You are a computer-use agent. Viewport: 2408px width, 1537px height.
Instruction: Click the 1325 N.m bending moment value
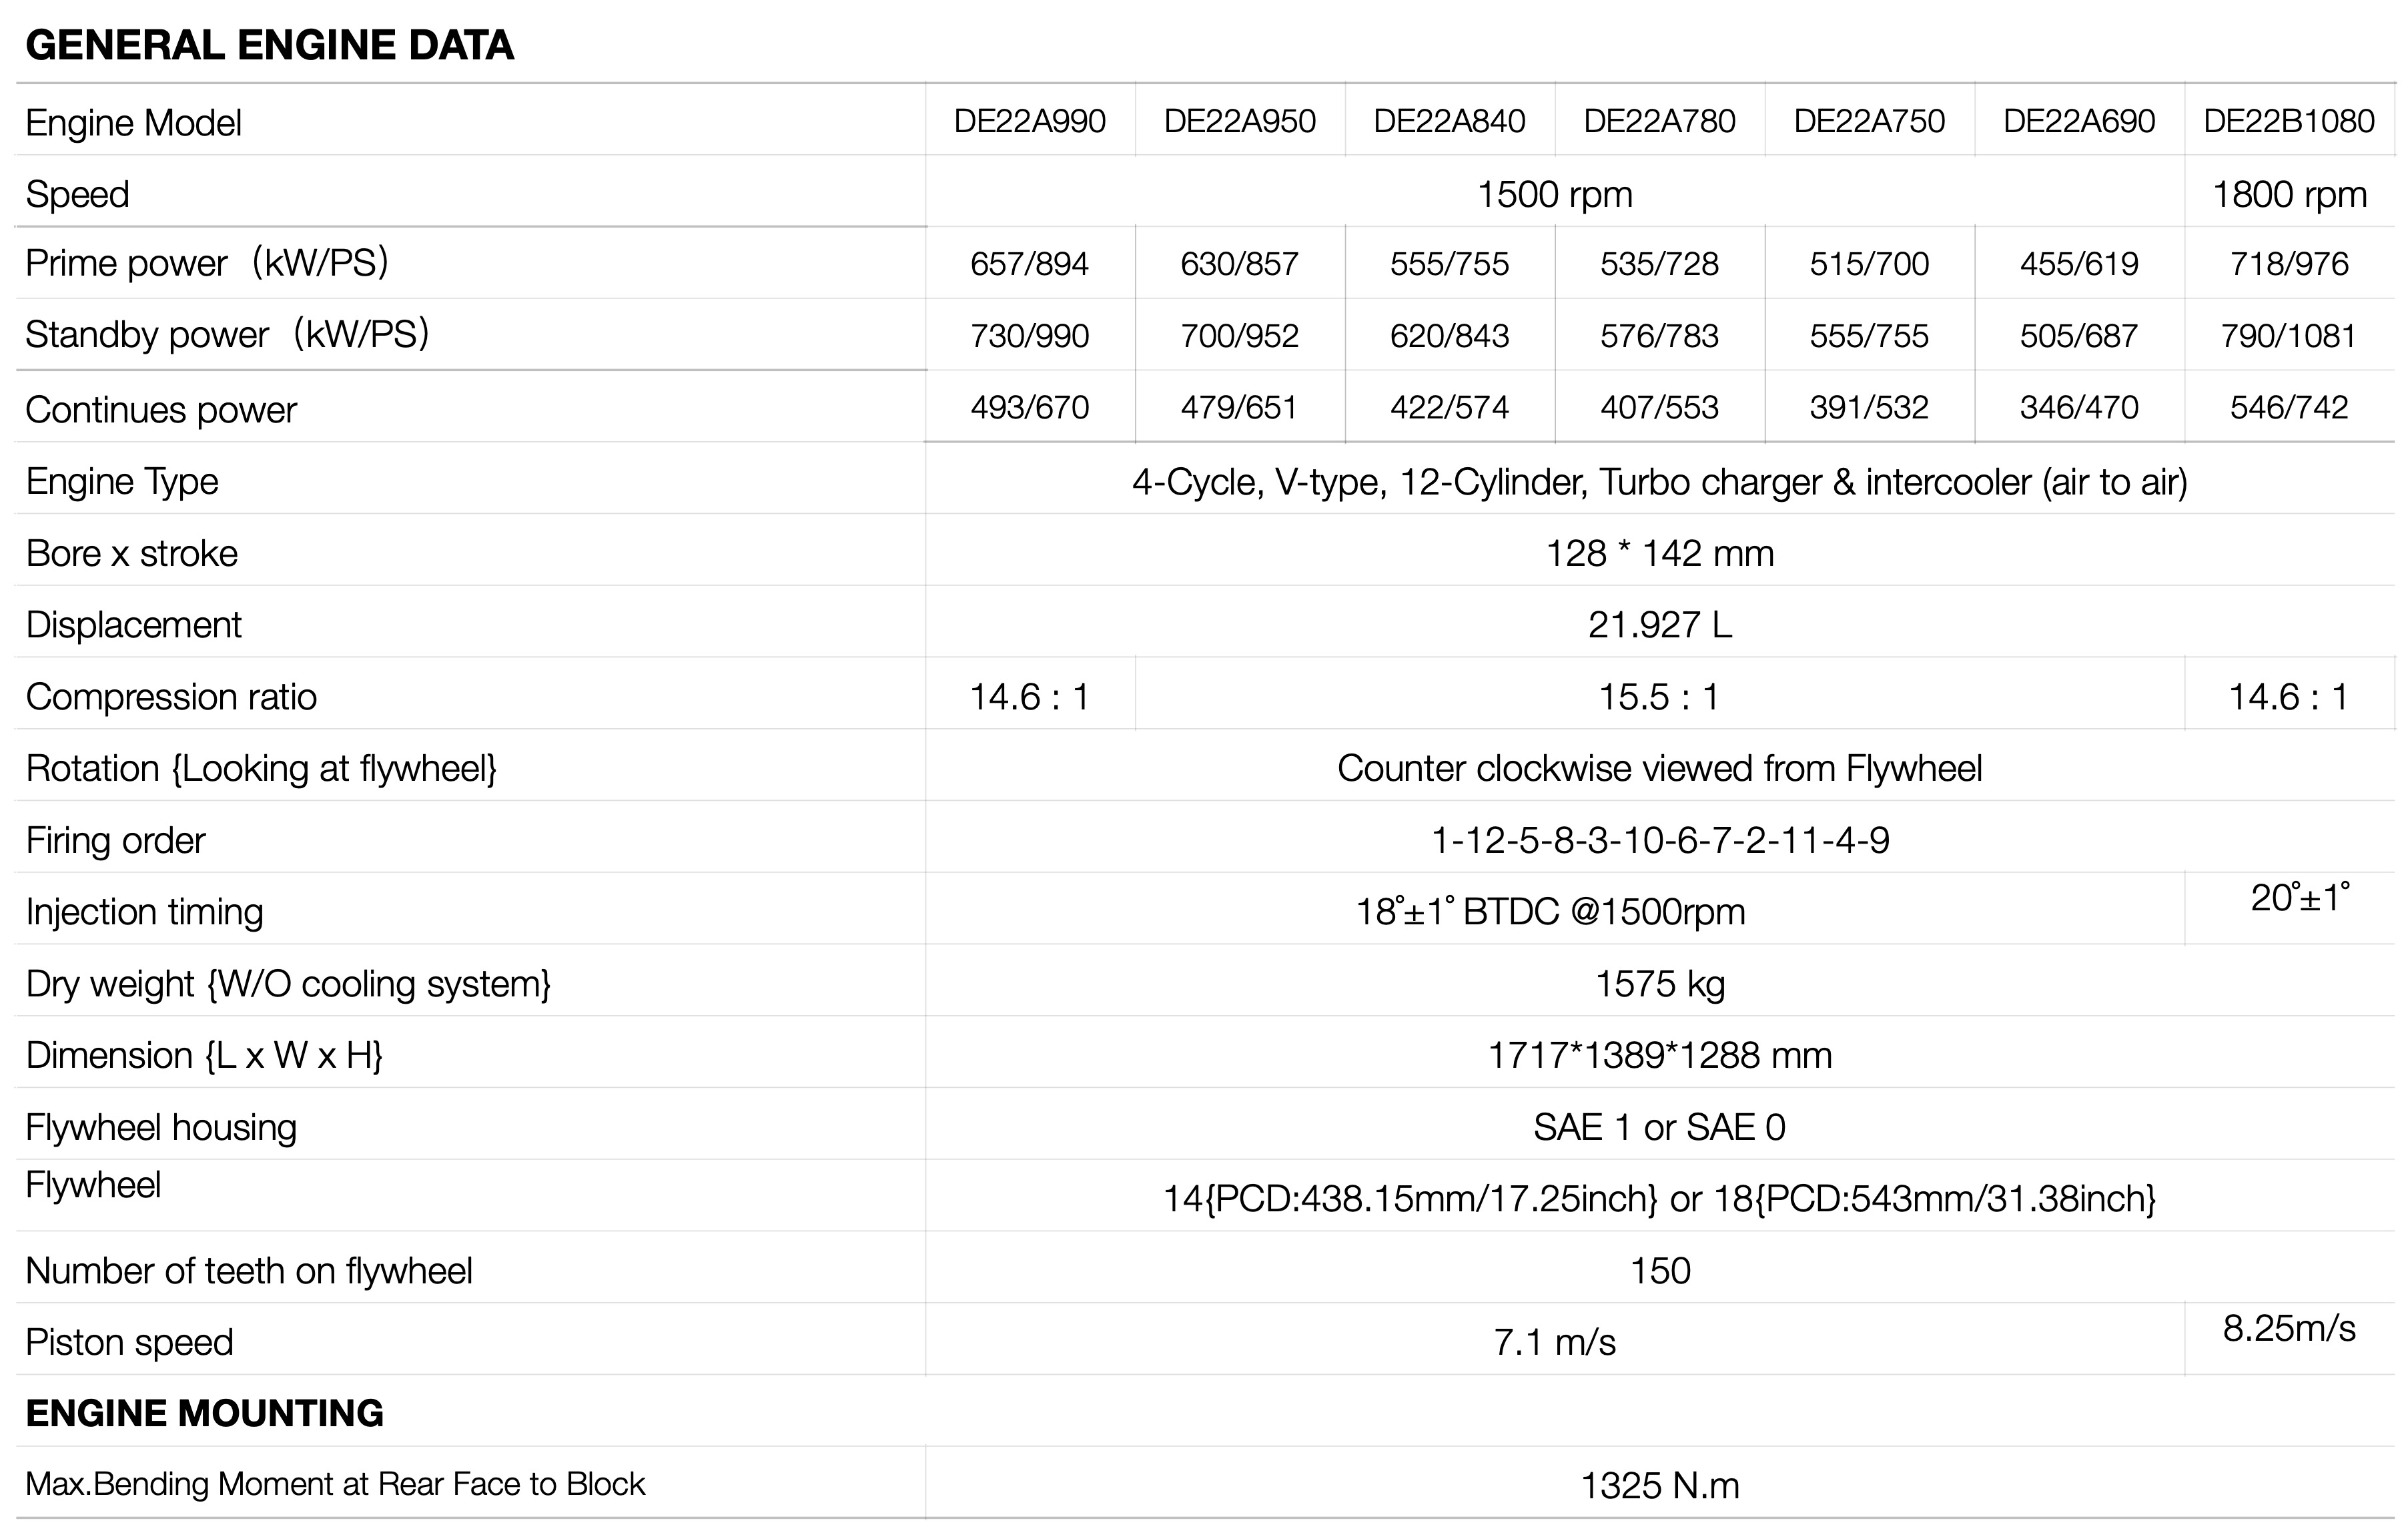[1660, 1486]
